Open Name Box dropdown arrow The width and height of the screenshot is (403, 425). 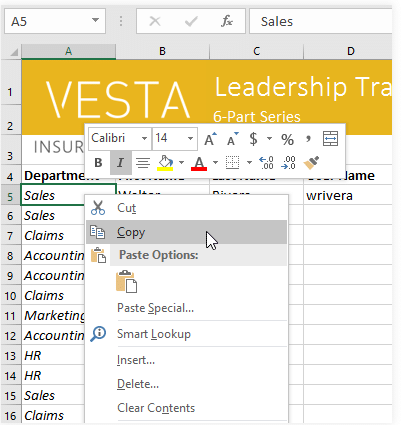[95, 21]
